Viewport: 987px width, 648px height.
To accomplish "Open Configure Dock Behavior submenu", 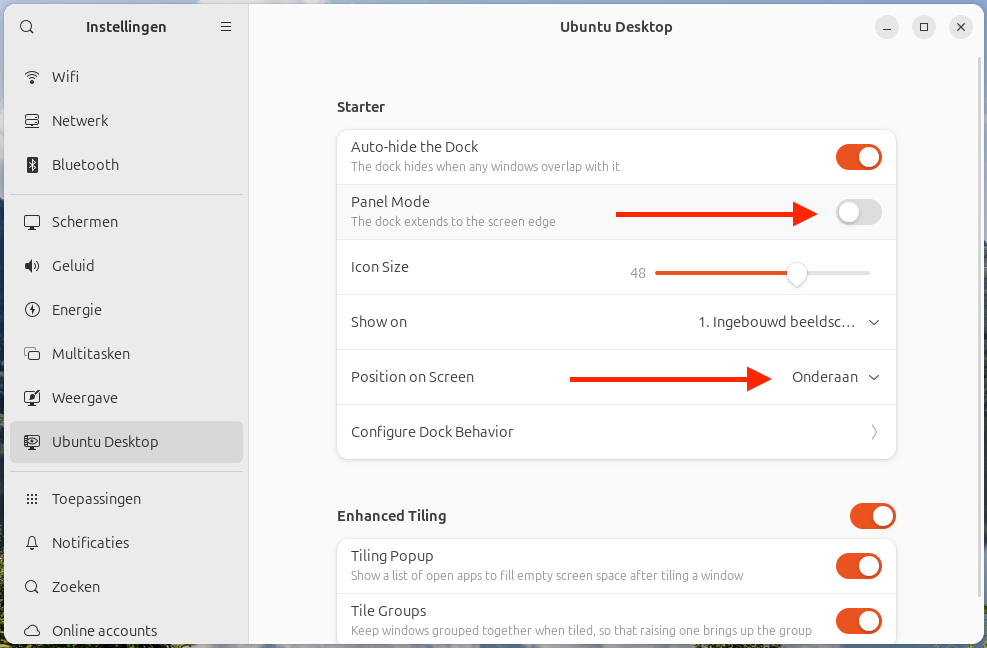I will (616, 432).
